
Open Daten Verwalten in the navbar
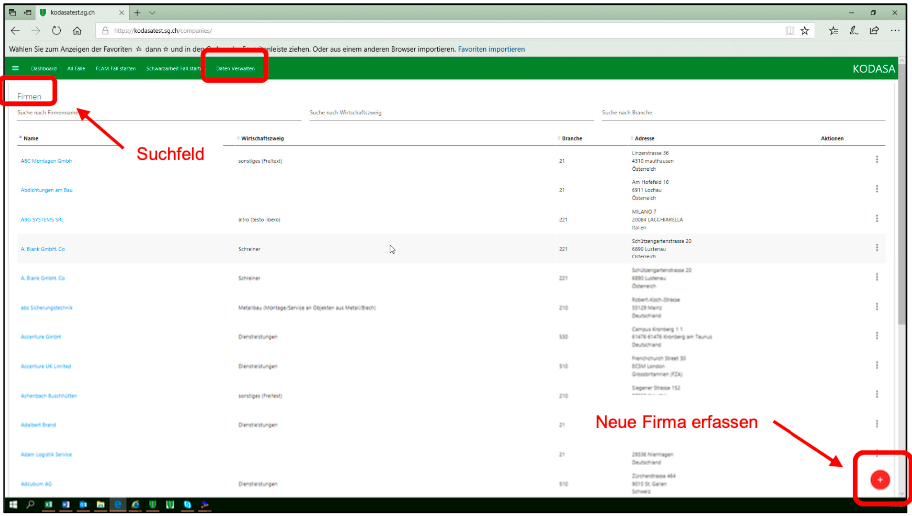(235, 68)
